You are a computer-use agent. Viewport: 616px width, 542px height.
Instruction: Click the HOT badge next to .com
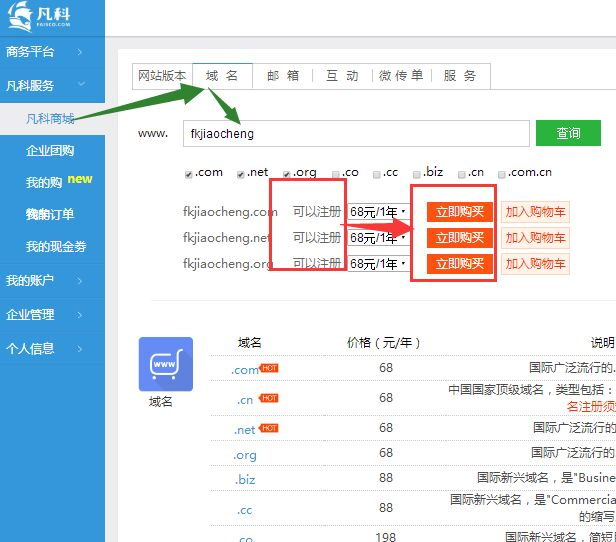[x=269, y=368]
